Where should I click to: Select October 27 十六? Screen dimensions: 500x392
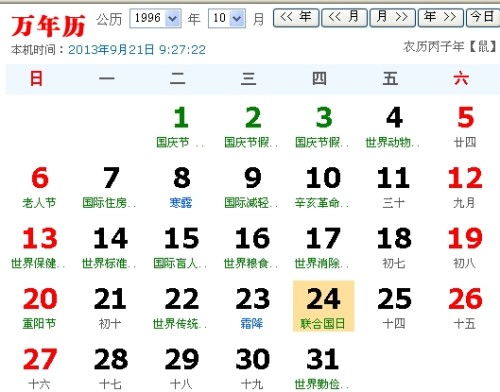click(x=39, y=368)
